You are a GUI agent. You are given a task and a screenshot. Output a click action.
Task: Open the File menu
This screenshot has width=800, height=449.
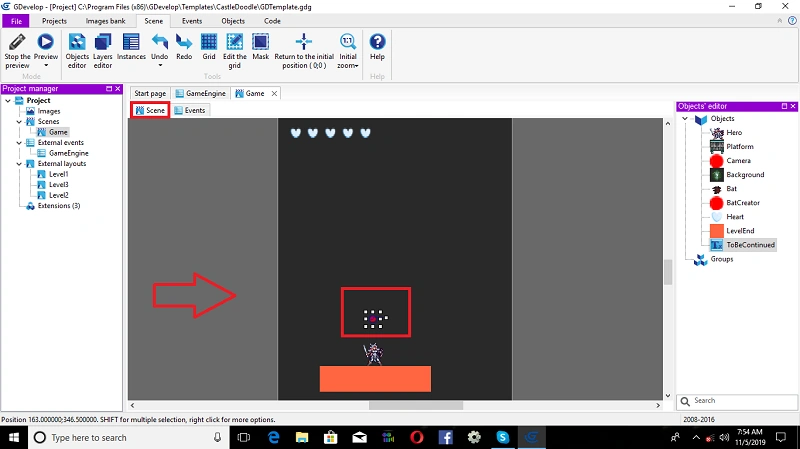(x=16, y=21)
